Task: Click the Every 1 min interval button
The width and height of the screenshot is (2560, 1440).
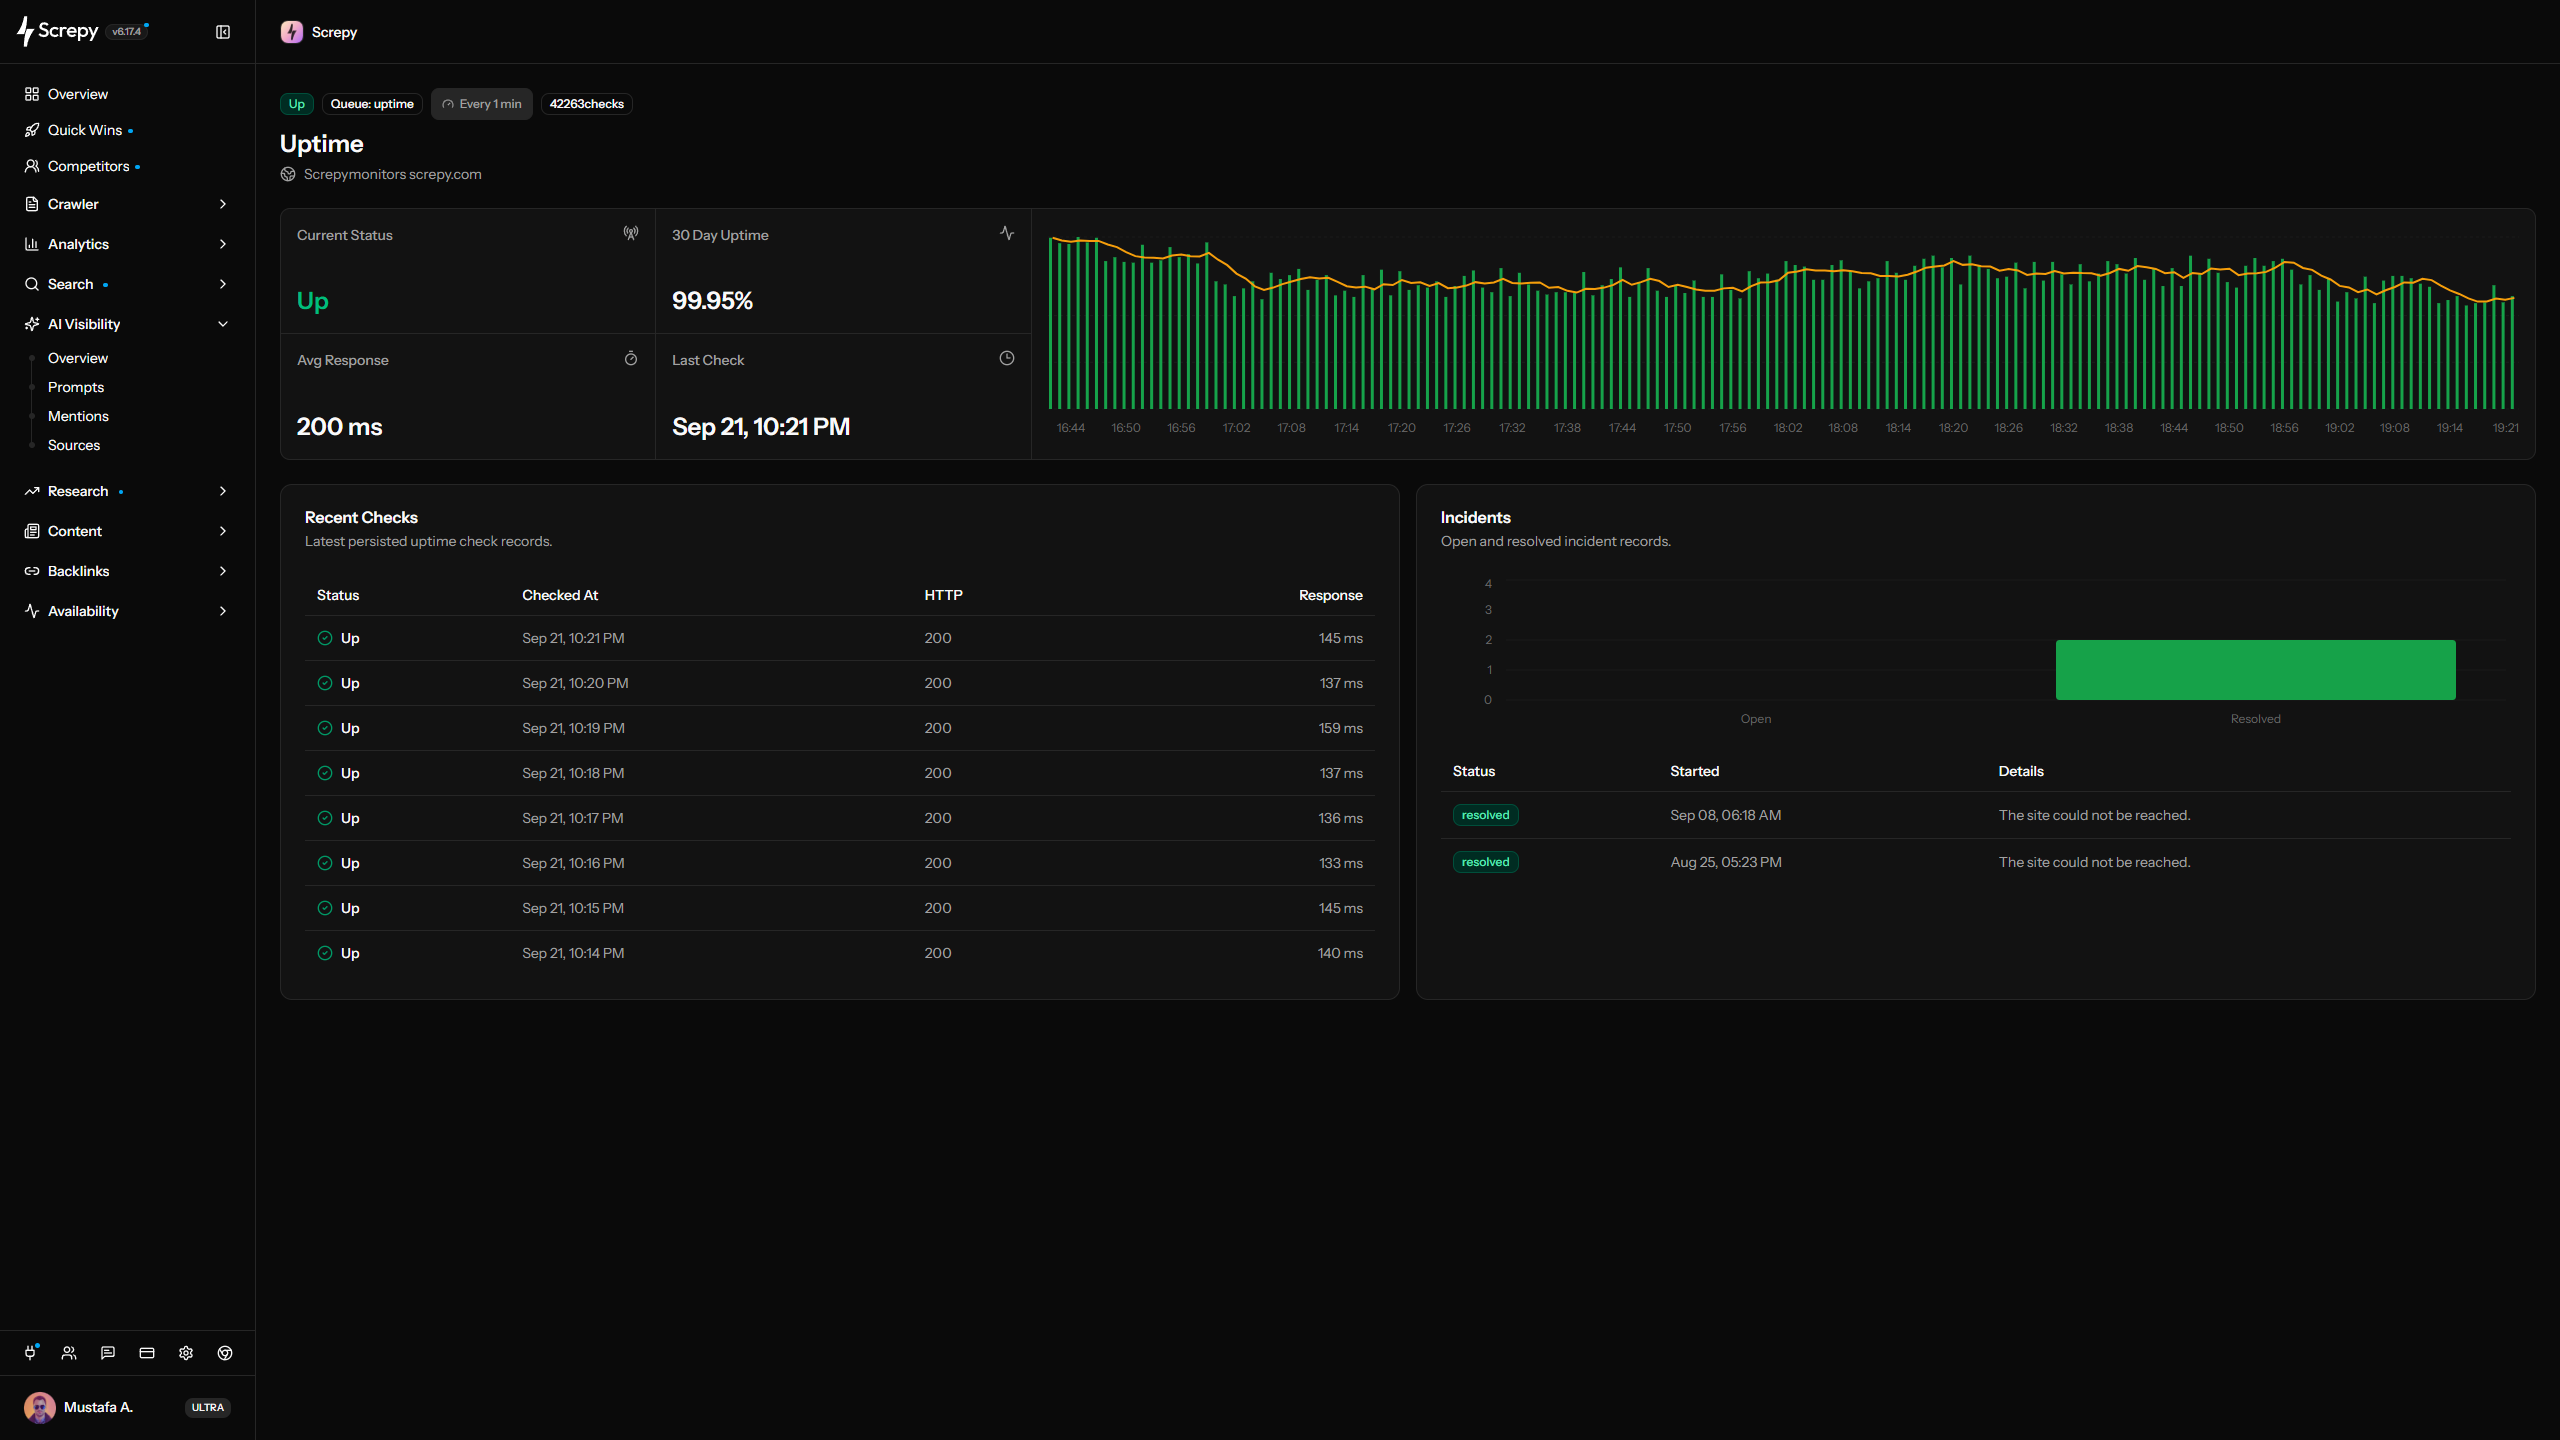Action: coord(482,104)
